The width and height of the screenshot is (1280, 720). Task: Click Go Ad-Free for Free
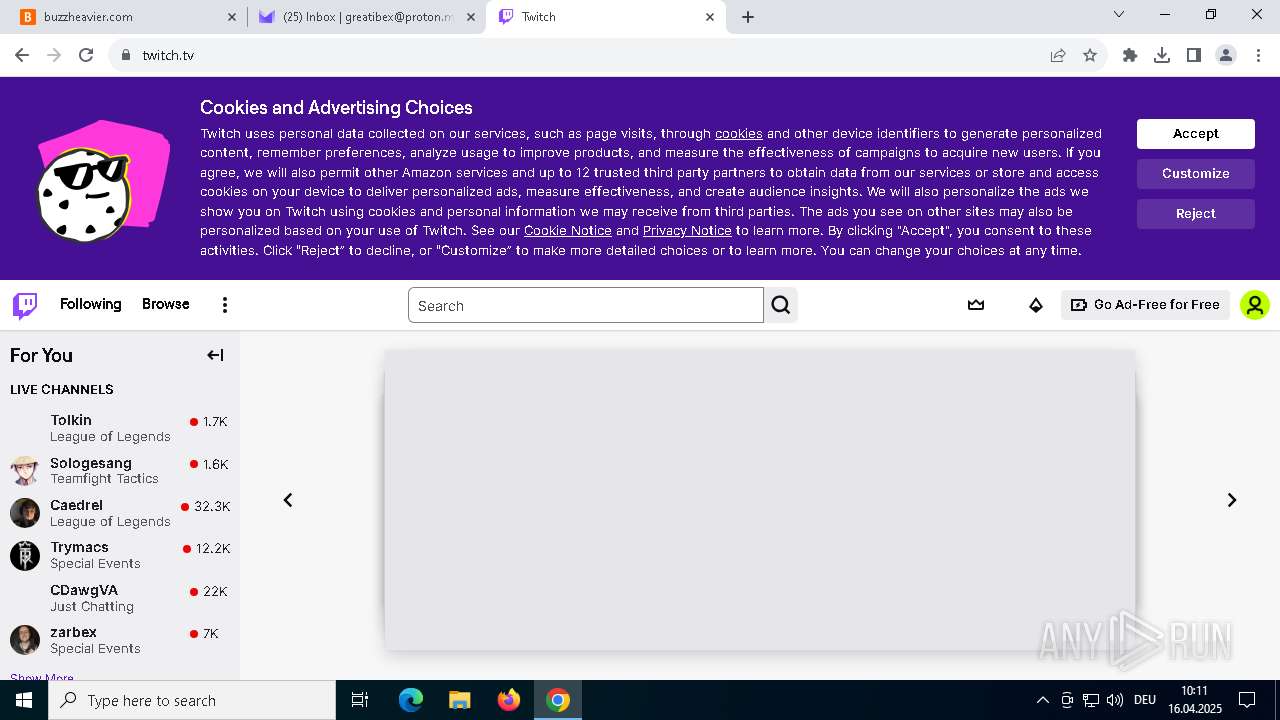[1145, 305]
